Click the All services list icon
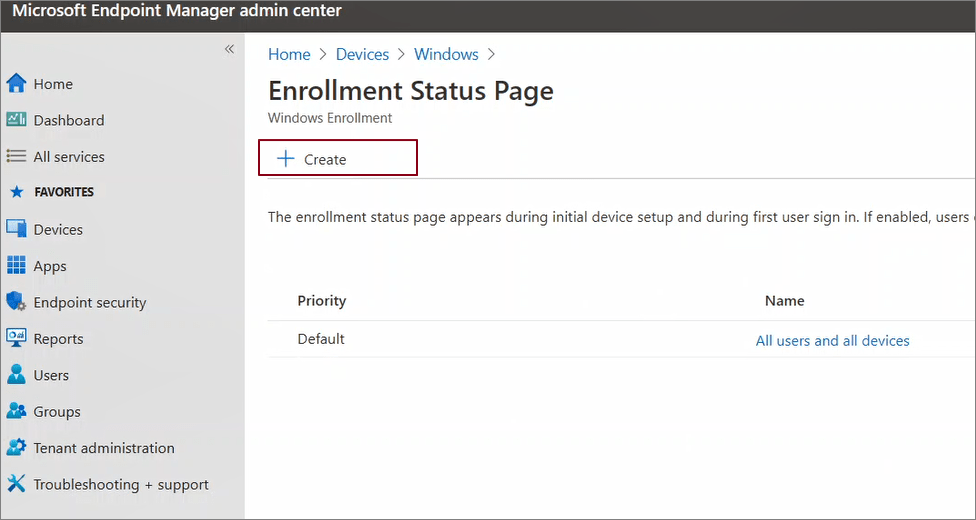The width and height of the screenshot is (976, 520). tap(16, 156)
